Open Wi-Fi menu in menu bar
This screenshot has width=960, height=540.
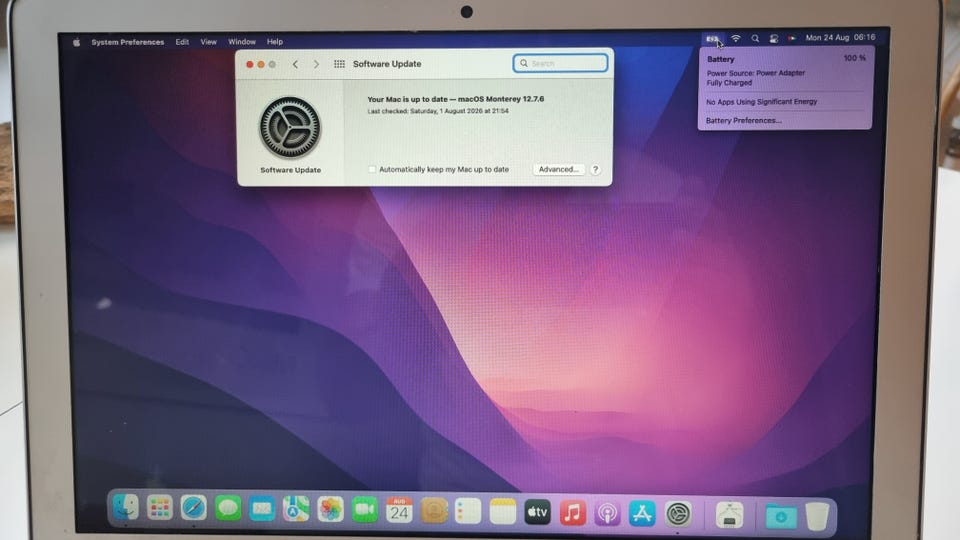(x=735, y=39)
